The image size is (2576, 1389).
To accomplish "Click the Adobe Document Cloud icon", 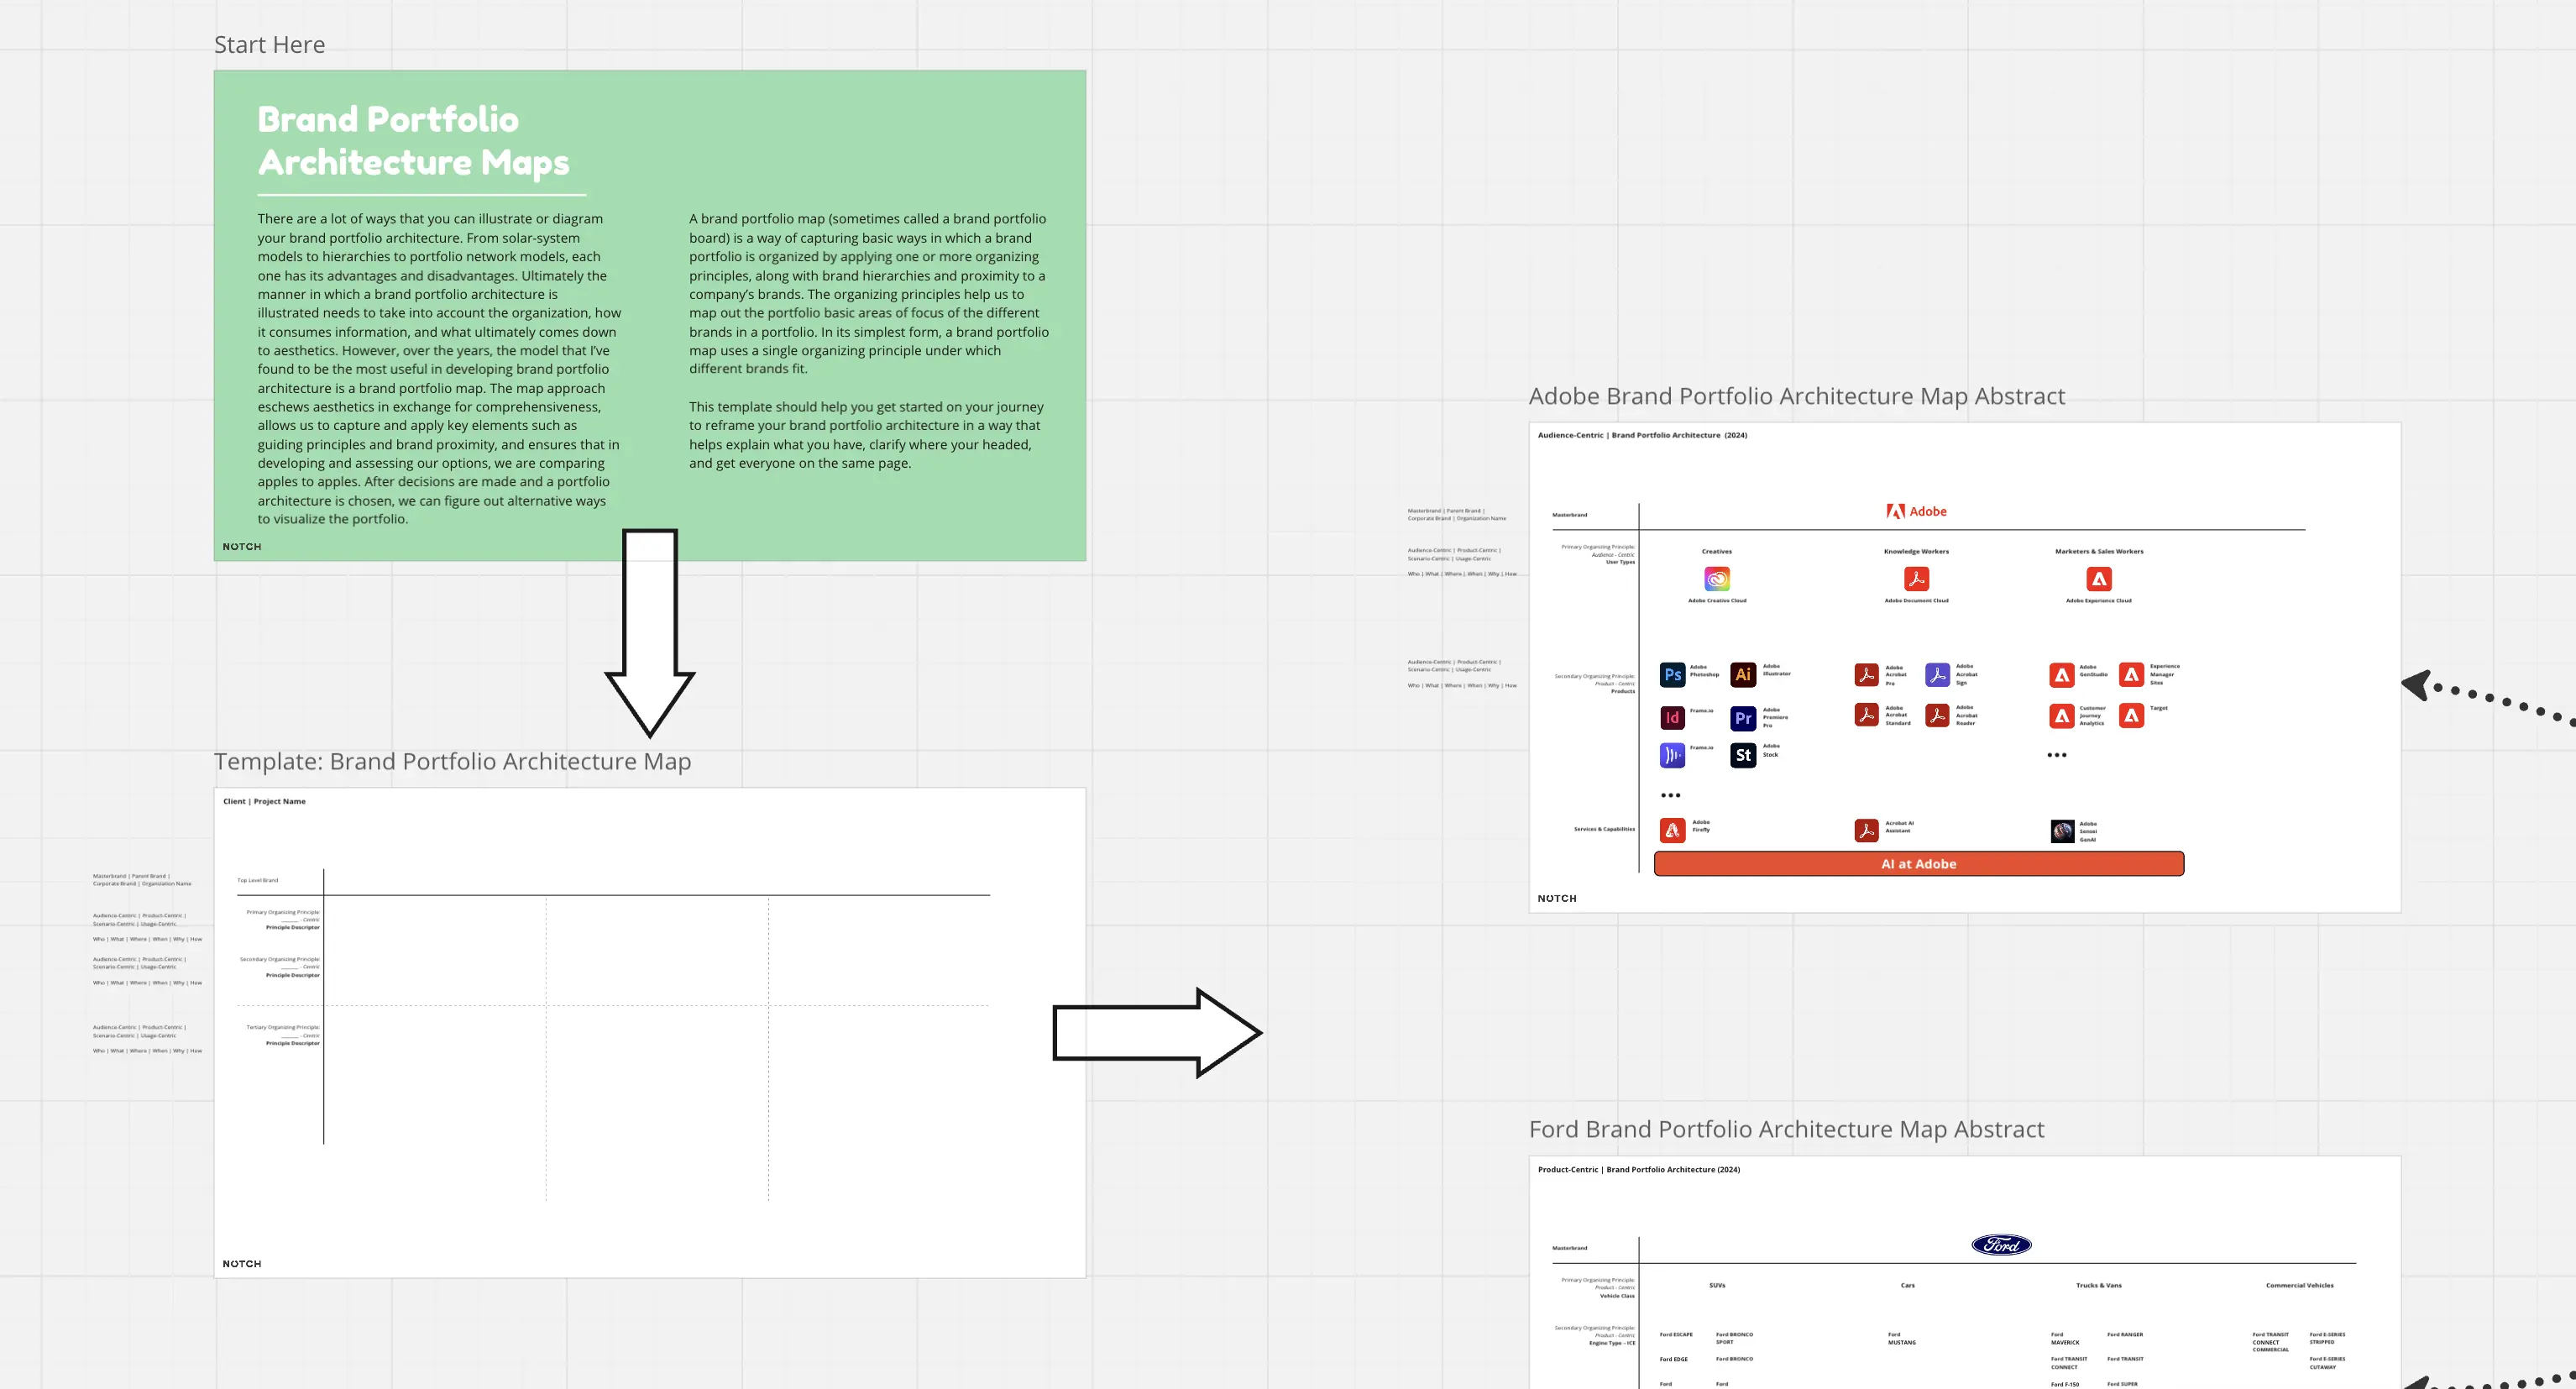I will point(1916,578).
